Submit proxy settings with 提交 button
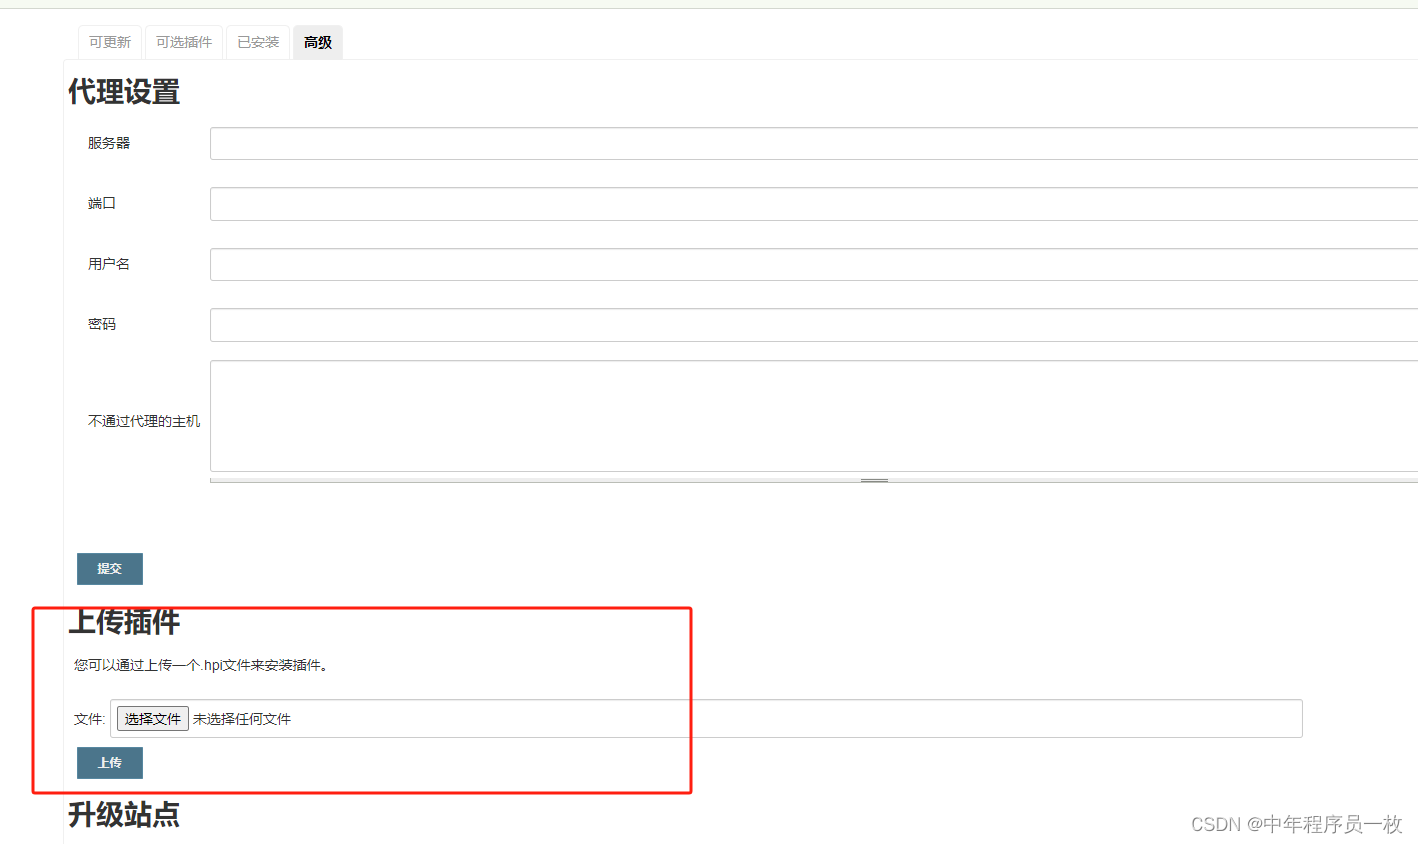1418x844 pixels. tap(110, 569)
